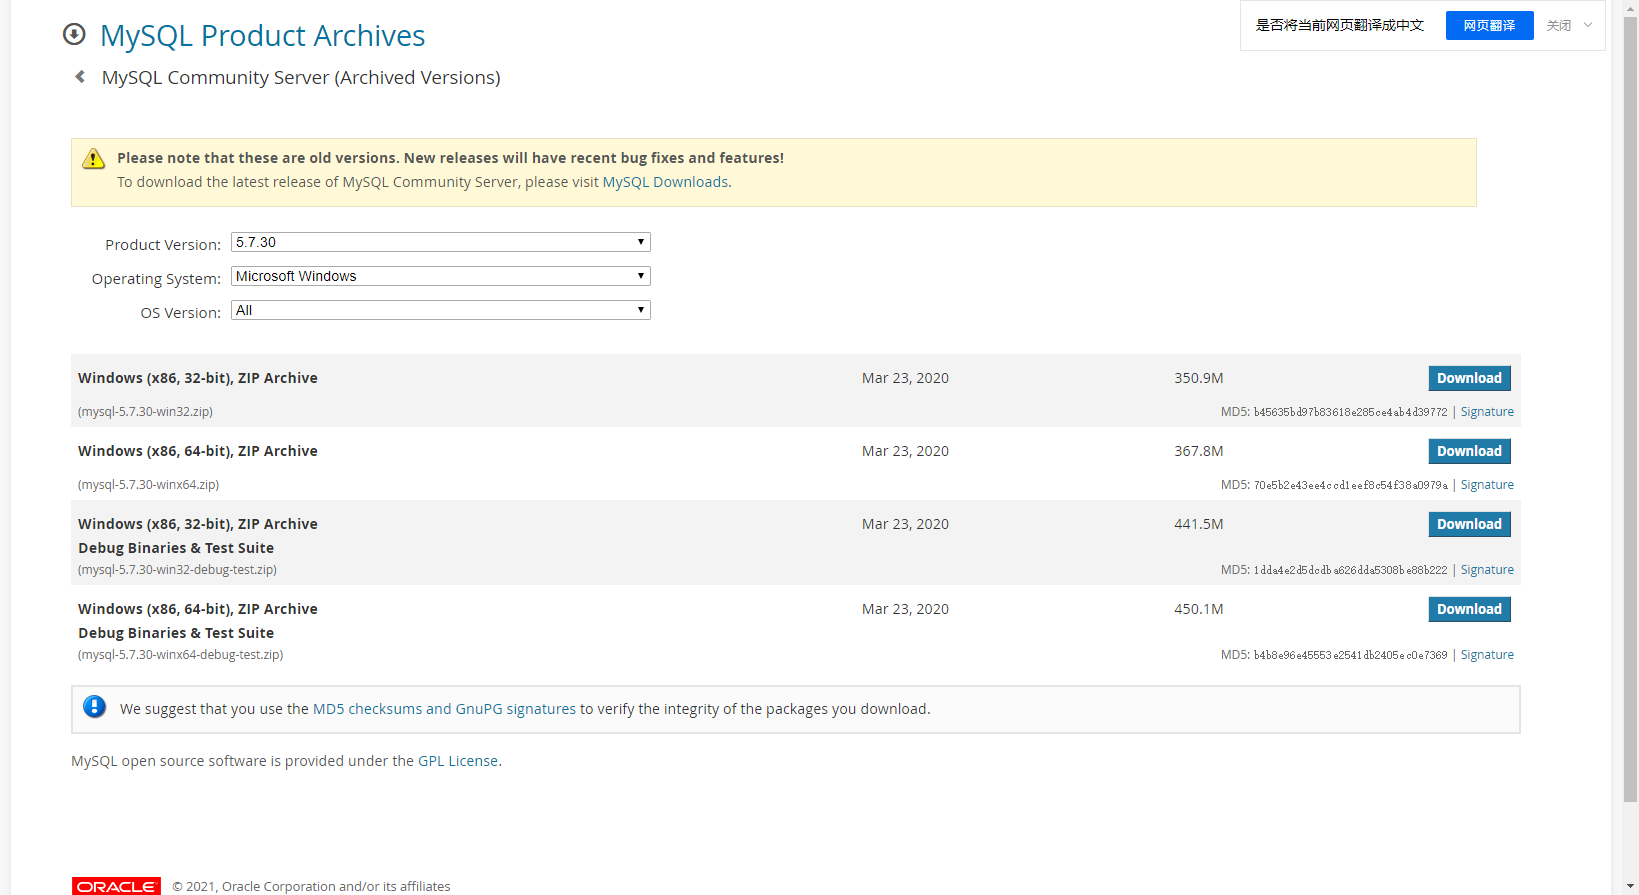Select the 441.5M file size text

pyautogui.click(x=1199, y=524)
